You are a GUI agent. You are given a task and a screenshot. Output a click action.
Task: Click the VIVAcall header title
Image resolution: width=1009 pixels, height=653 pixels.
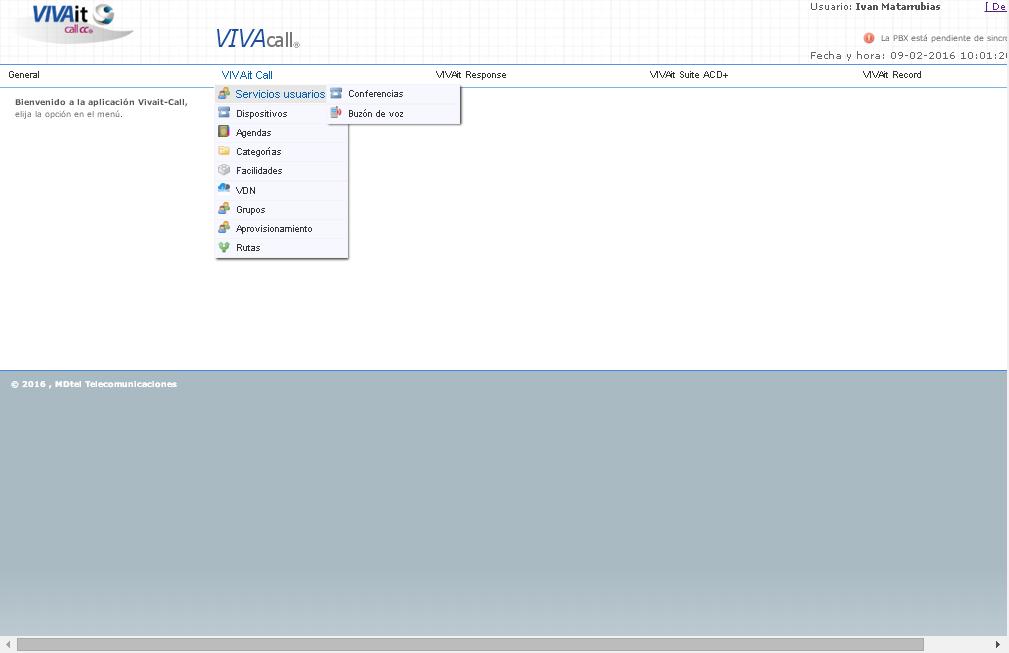coord(257,39)
